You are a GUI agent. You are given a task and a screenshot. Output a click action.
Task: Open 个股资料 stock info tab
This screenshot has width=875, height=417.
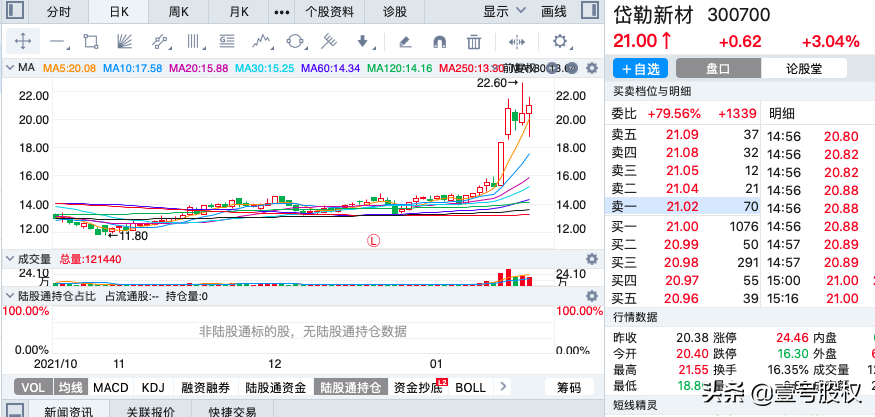tap(332, 11)
